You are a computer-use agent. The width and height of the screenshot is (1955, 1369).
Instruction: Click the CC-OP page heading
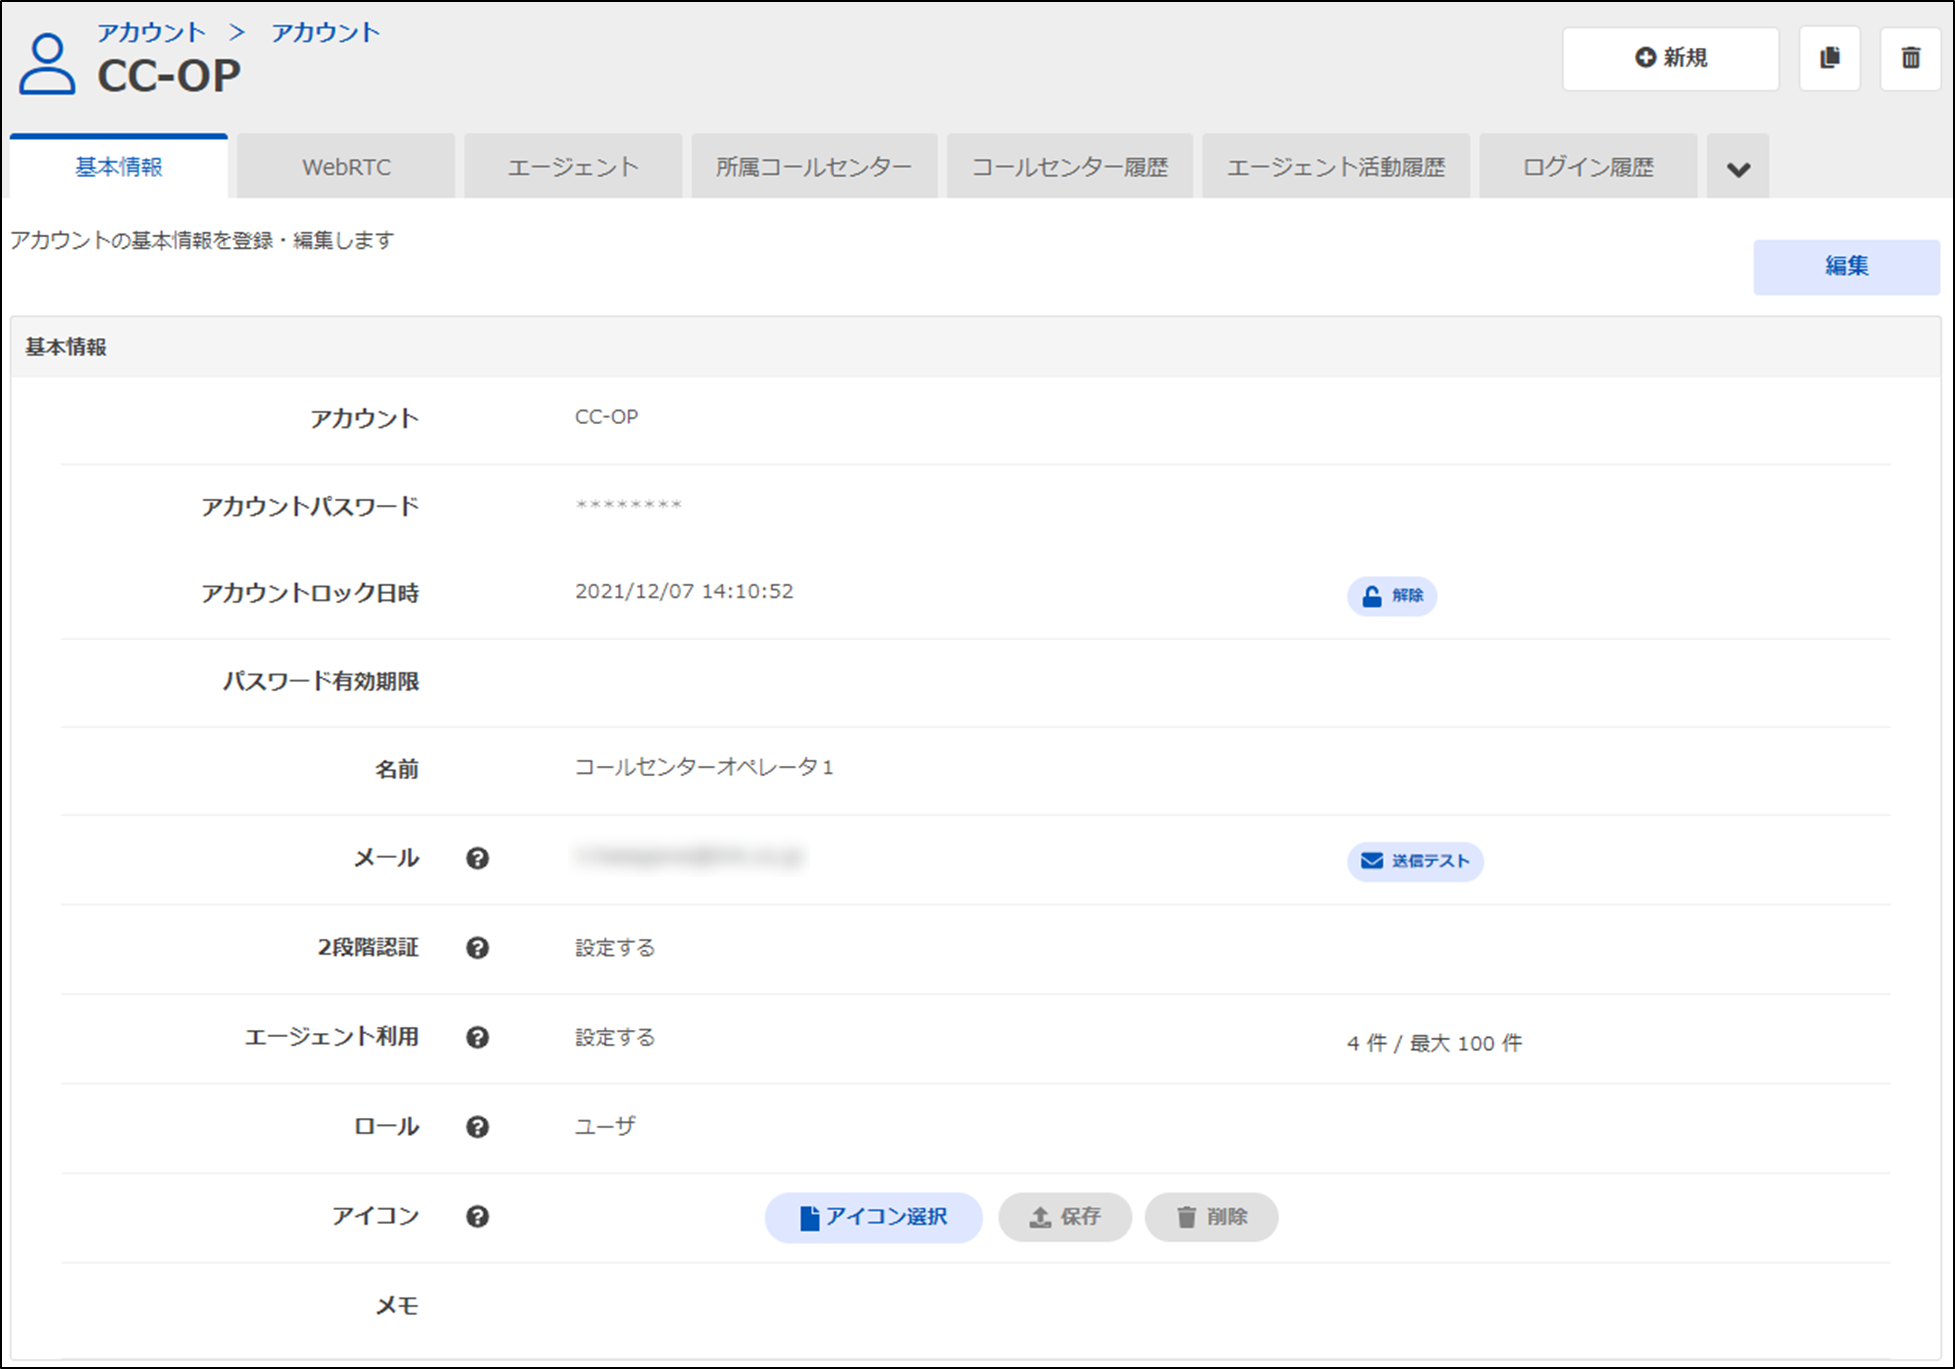point(169,76)
